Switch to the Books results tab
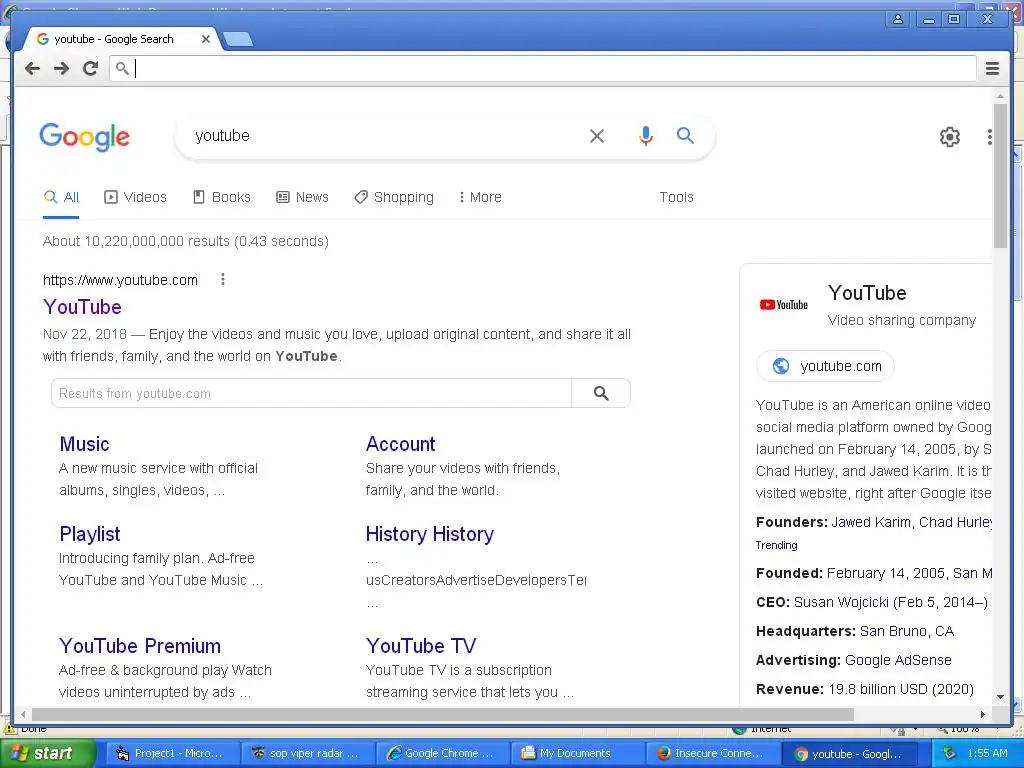Image resolution: width=1024 pixels, height=768 pixels. click(221, 197)
